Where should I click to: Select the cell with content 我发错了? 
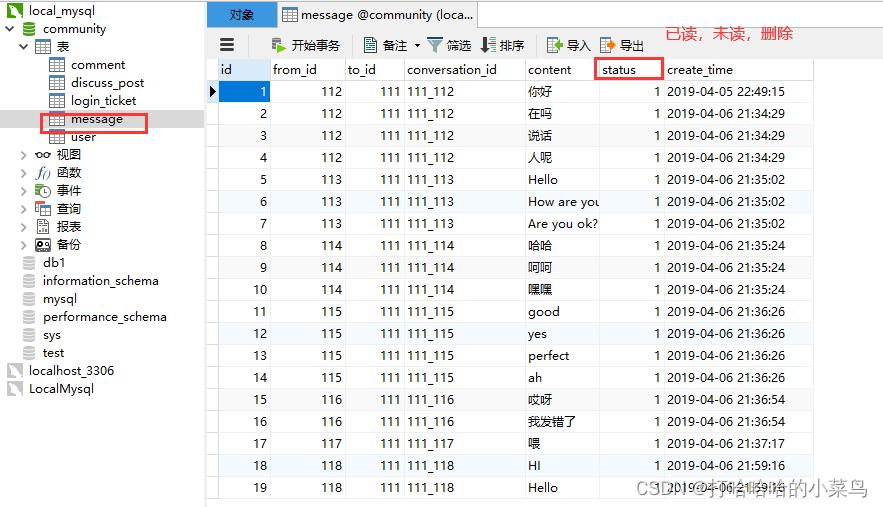[562, 421]
